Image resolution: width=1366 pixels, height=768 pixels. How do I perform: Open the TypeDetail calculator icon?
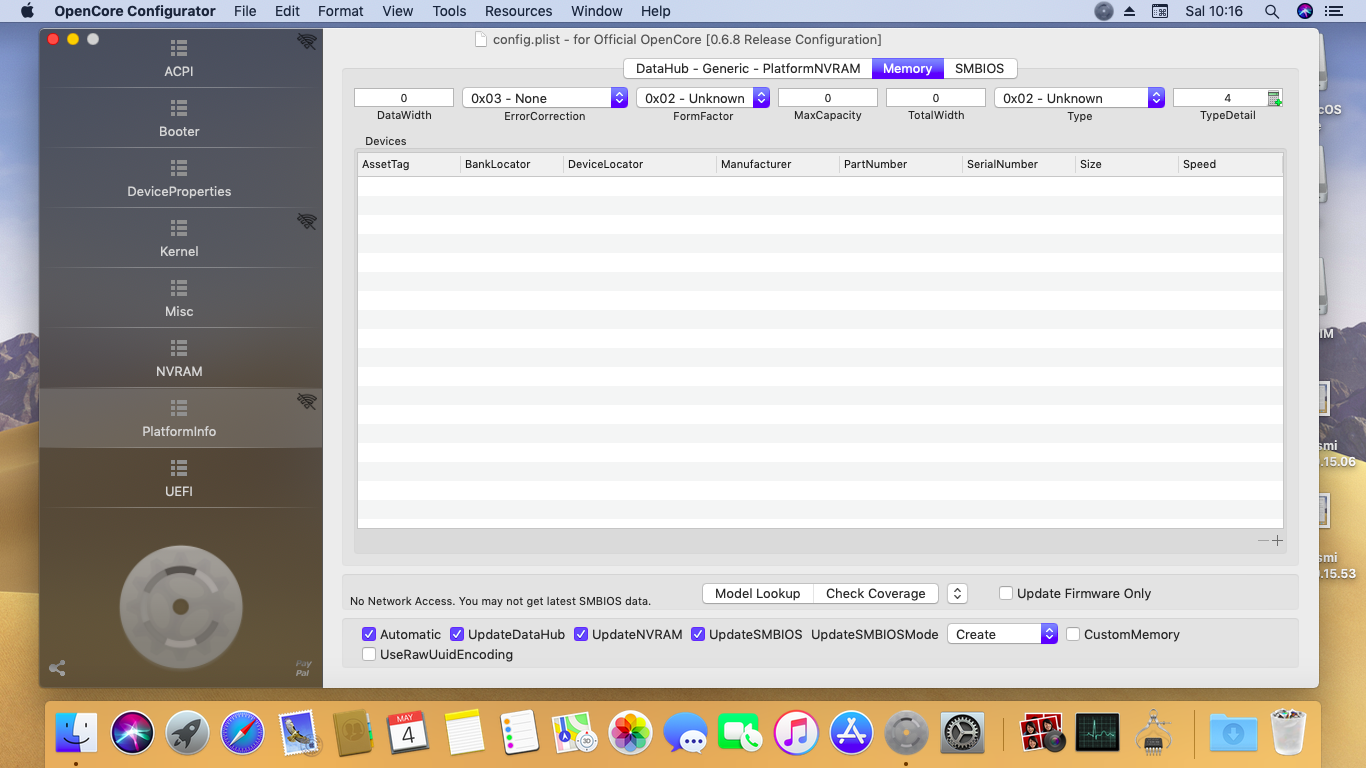[1275, 98]
